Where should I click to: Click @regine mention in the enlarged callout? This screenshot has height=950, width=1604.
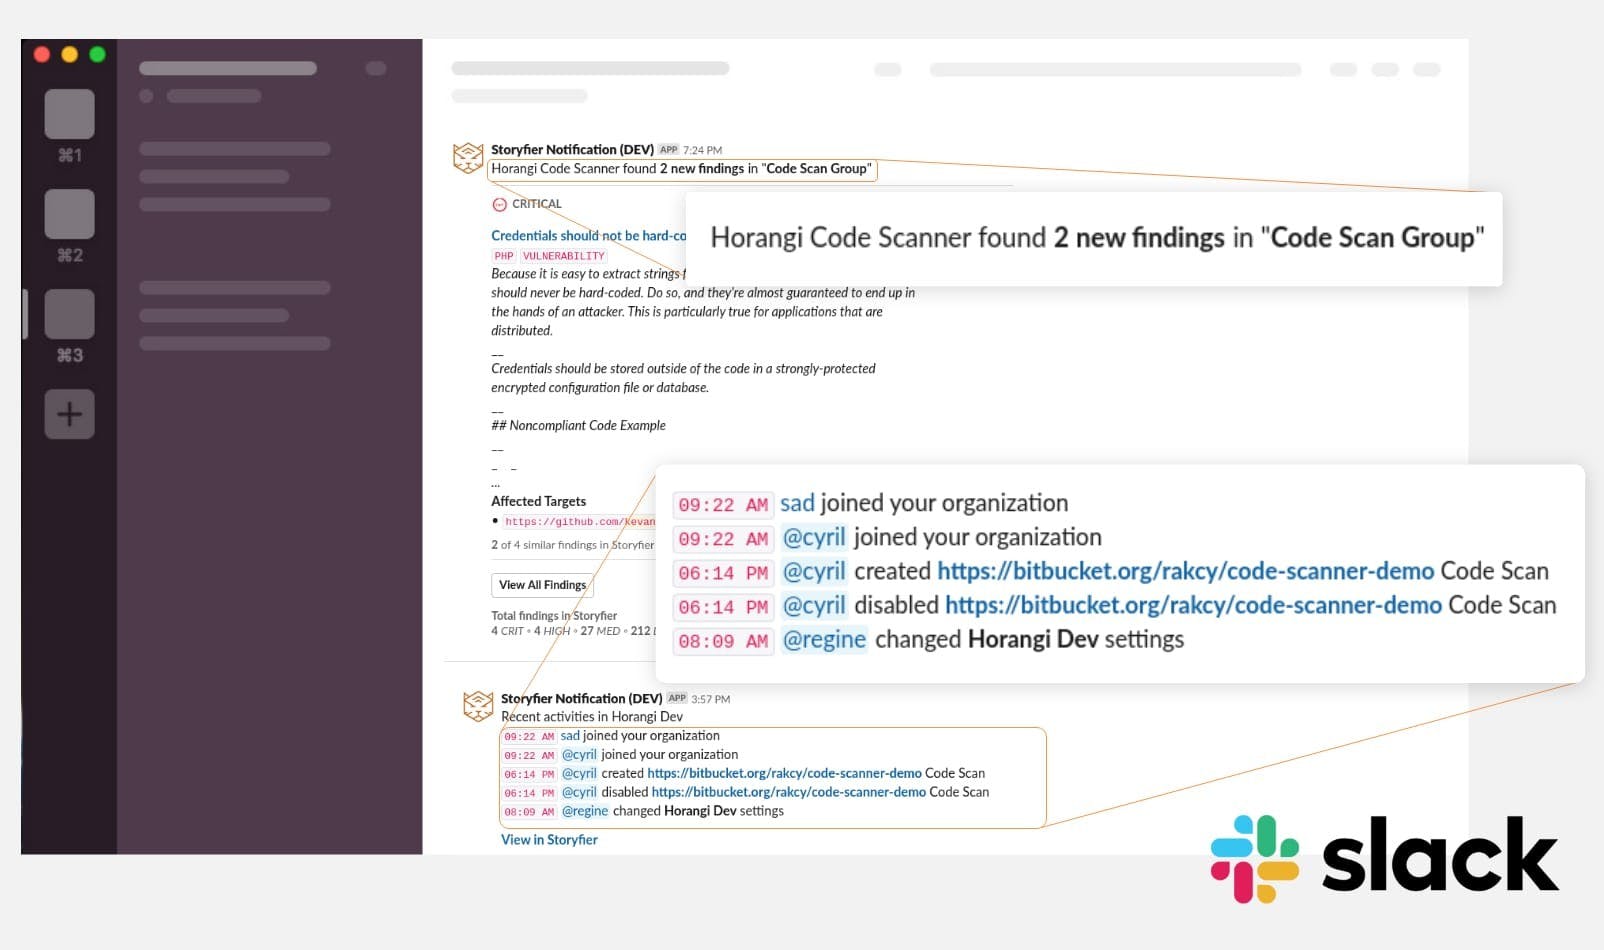[825, 640]
